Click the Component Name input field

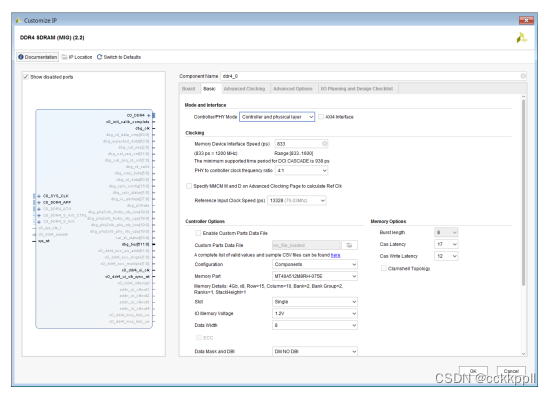[x=373, y=76]
